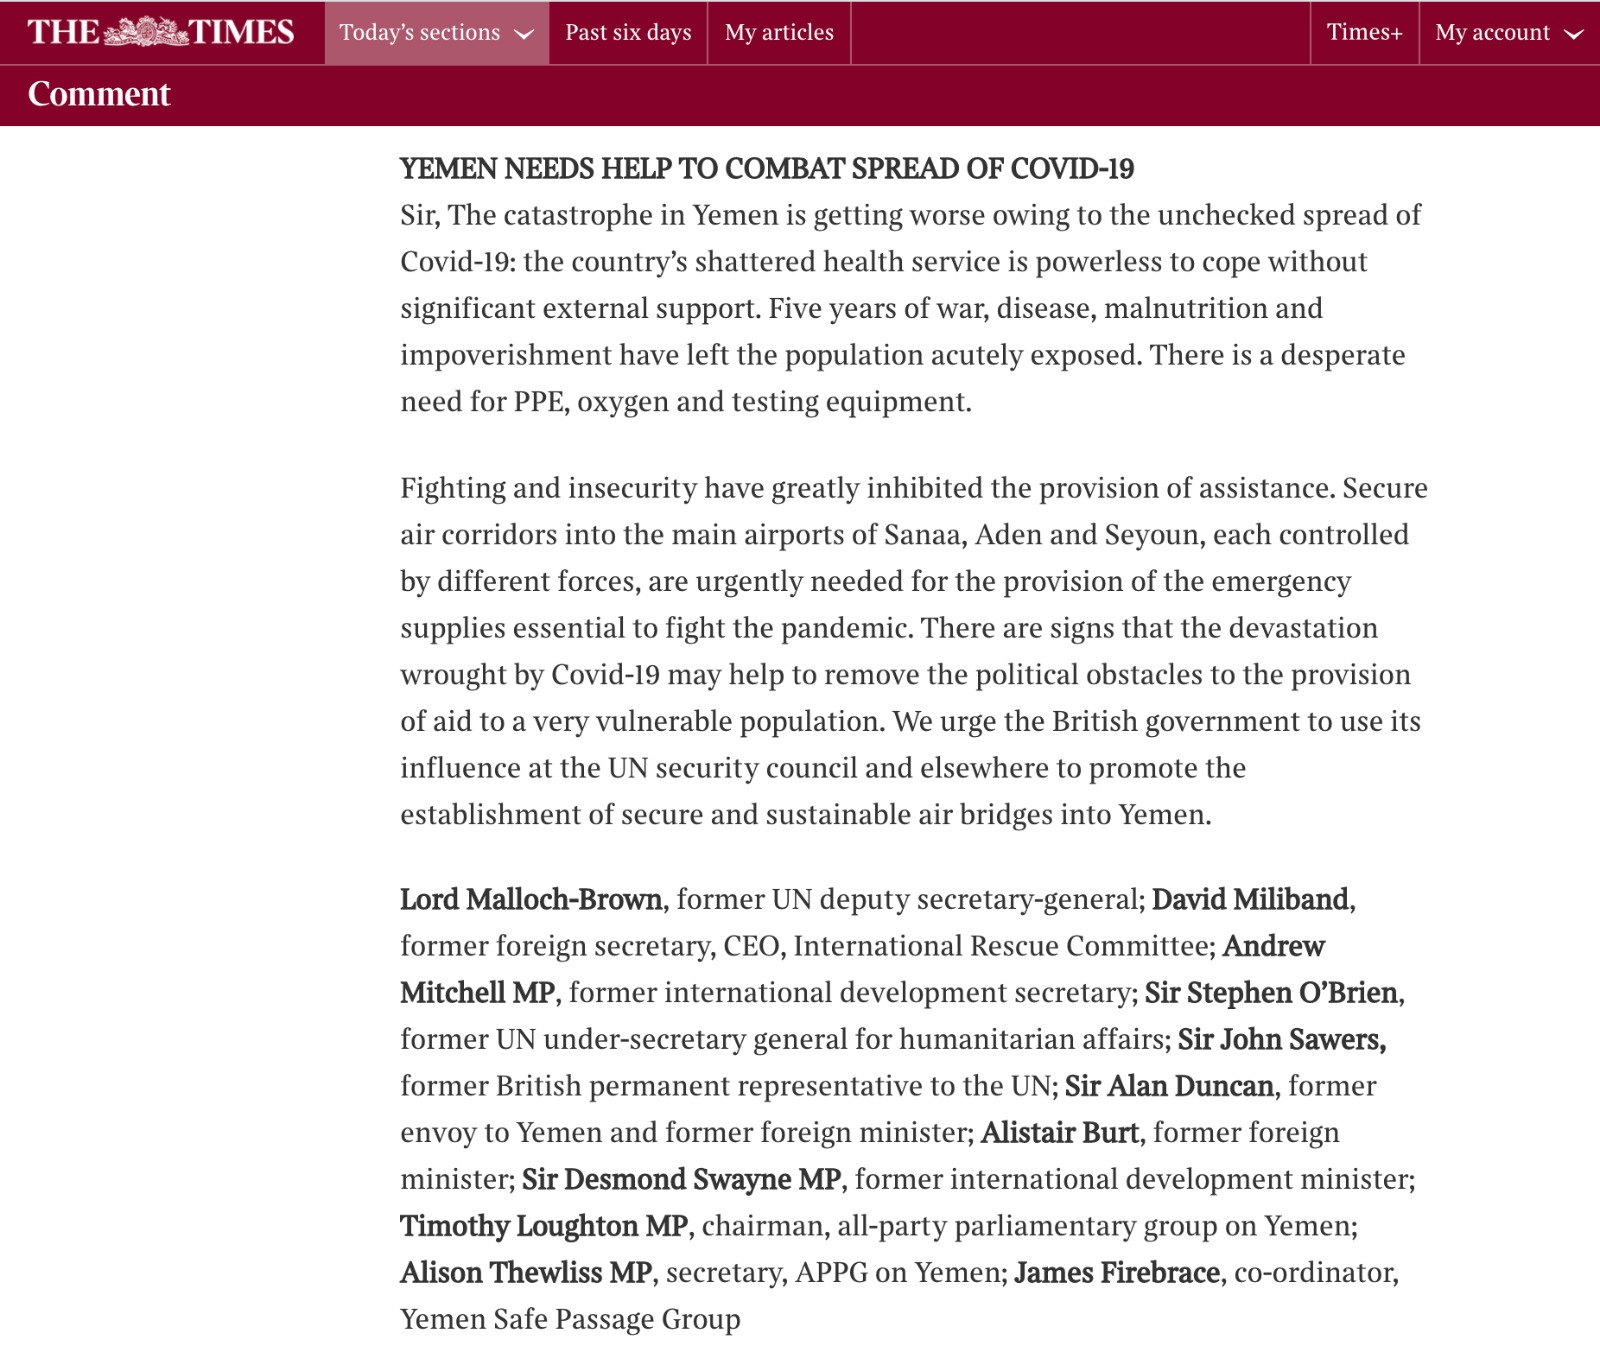This screenshot has height=1346, width=1600.
Task: Open the Today's sections menu label
Action: [x=419, y=32]
